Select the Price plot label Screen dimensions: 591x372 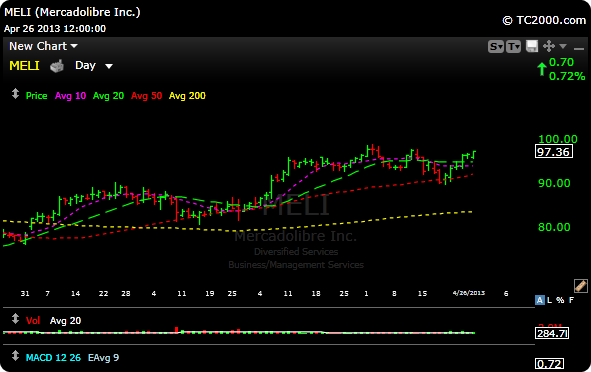pos(37,96)
